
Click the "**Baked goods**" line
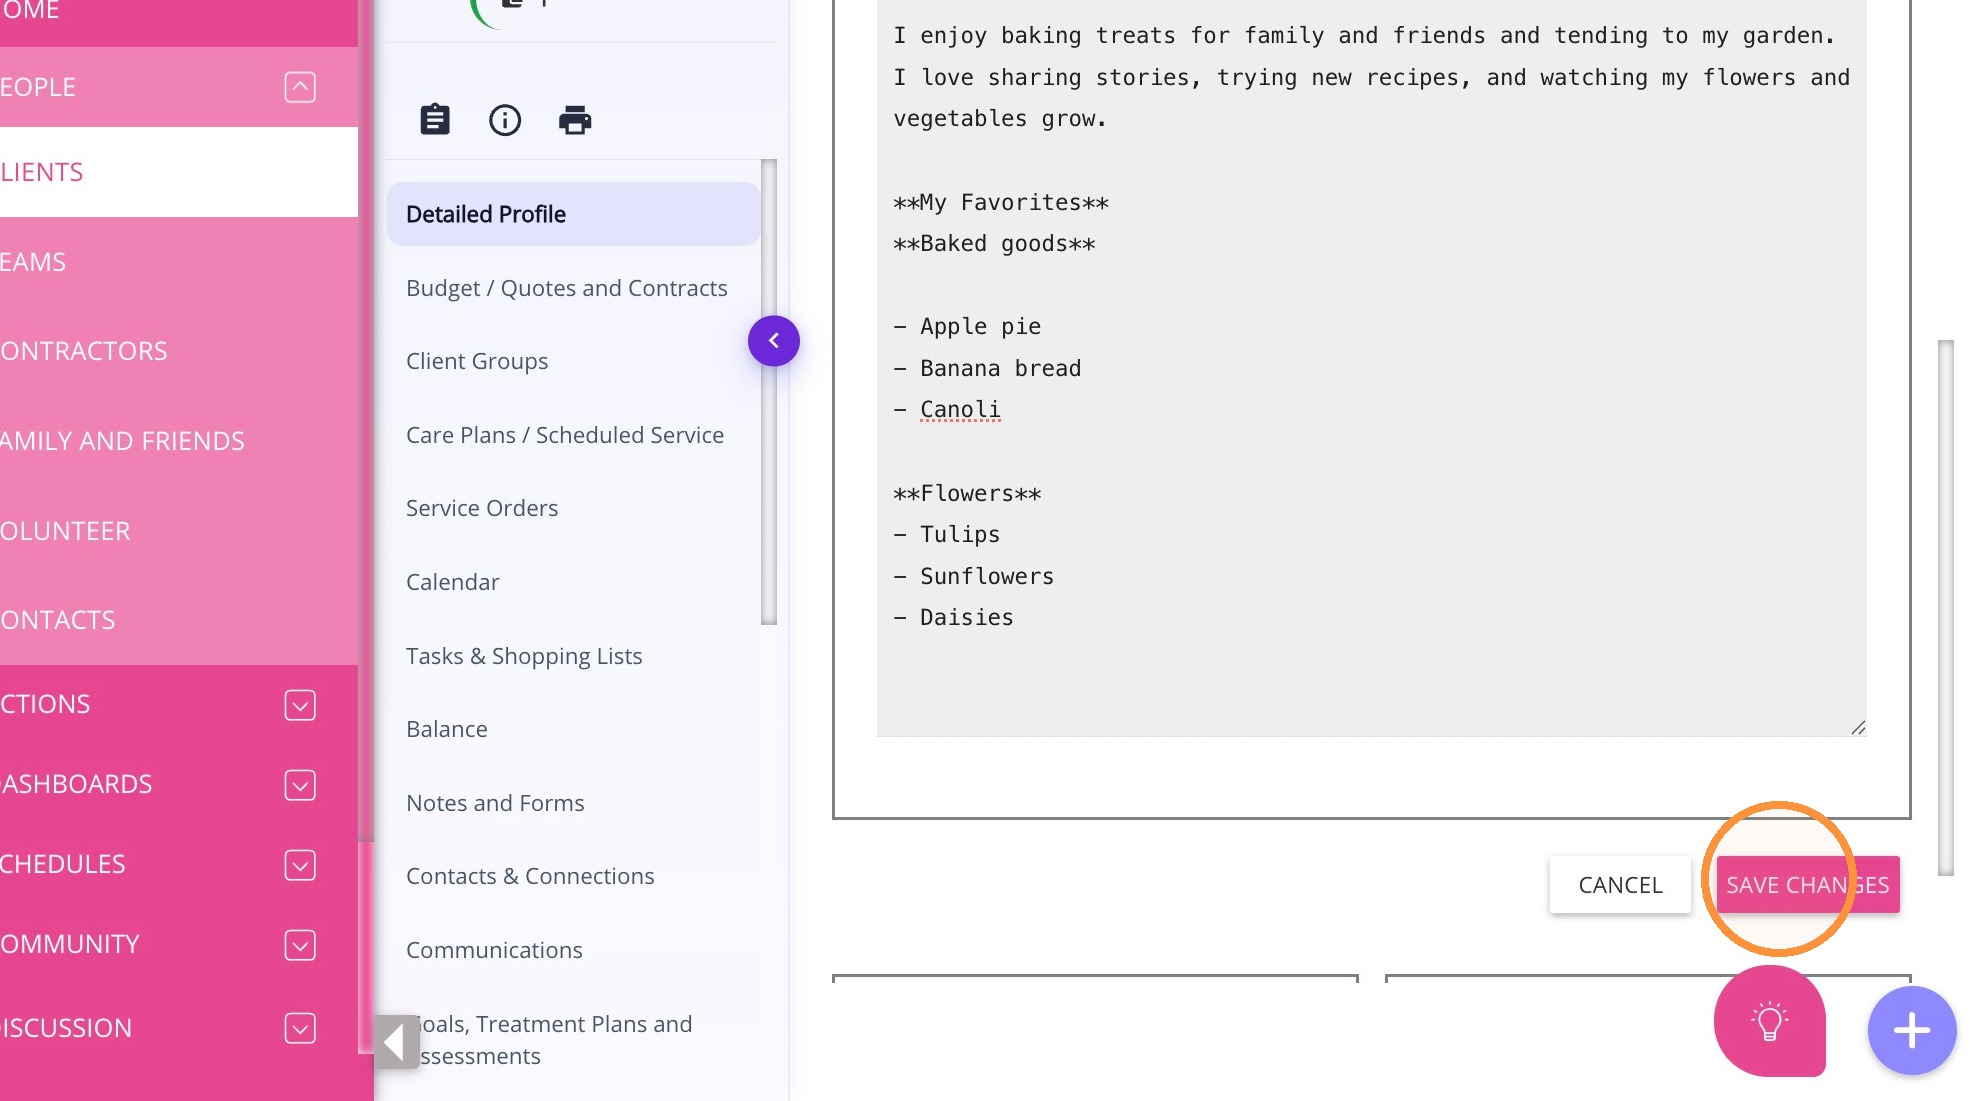point(994,244)
